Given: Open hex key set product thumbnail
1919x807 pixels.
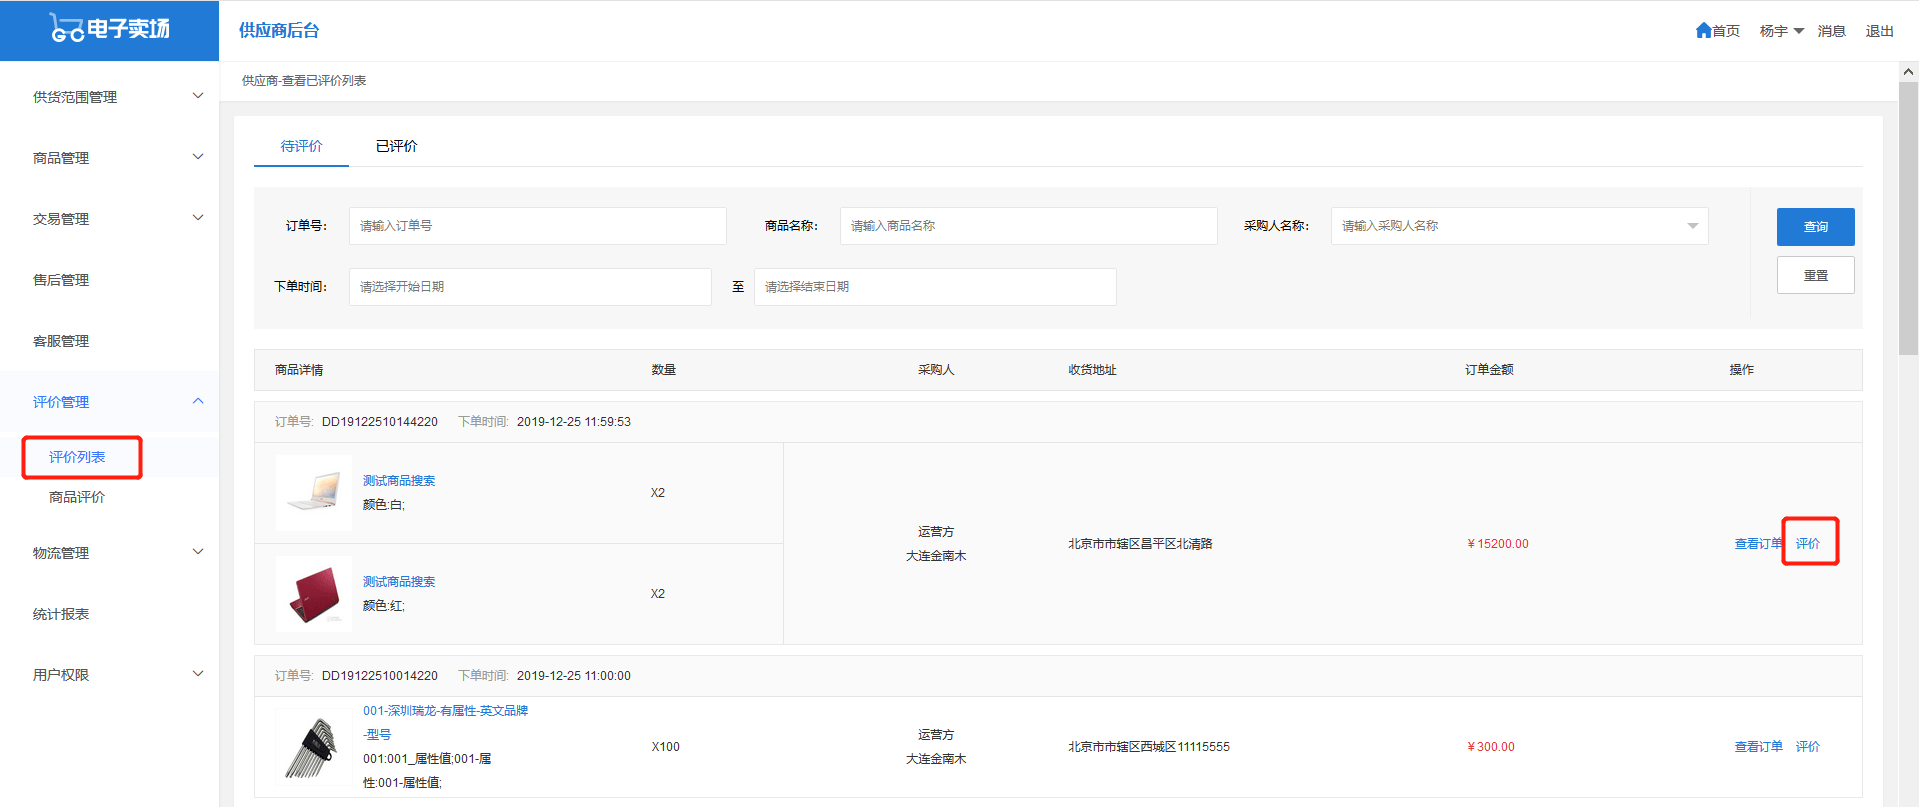Looking at the screenshot, I should point(314,746).
